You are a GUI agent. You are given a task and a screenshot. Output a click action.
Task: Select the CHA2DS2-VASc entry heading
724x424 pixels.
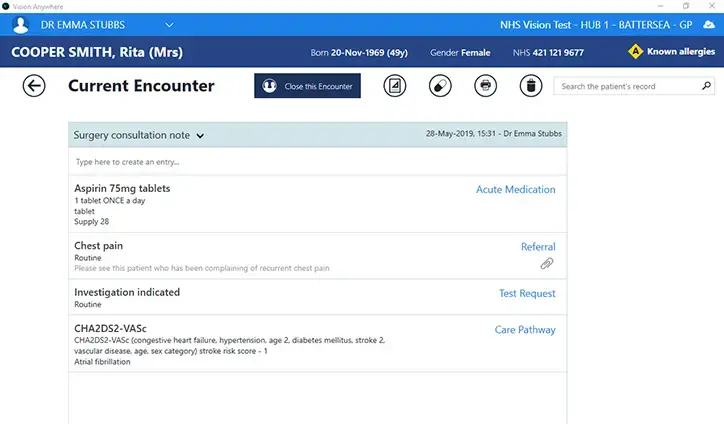[x=110, y=328]
